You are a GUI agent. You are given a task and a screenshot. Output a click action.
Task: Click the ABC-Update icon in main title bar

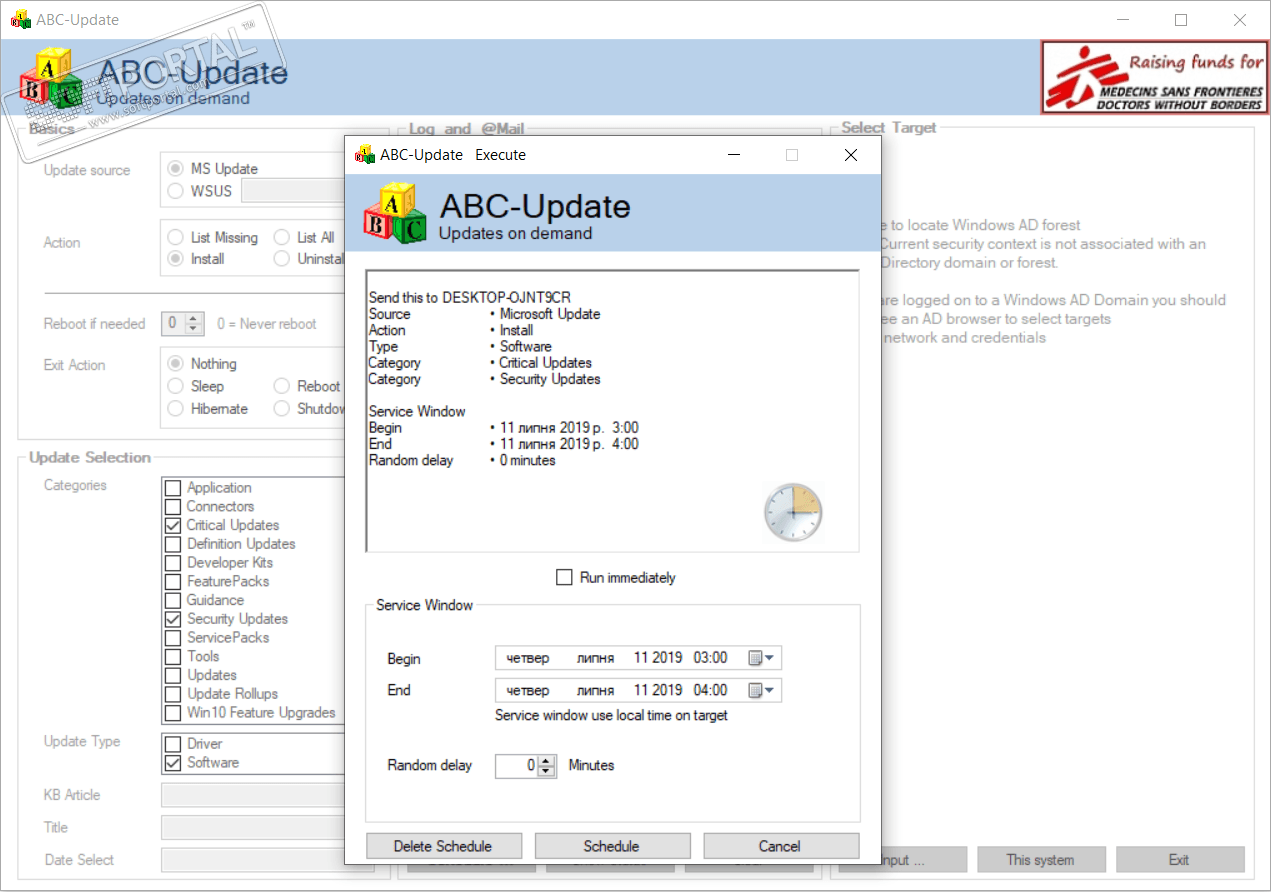point(20,20)
